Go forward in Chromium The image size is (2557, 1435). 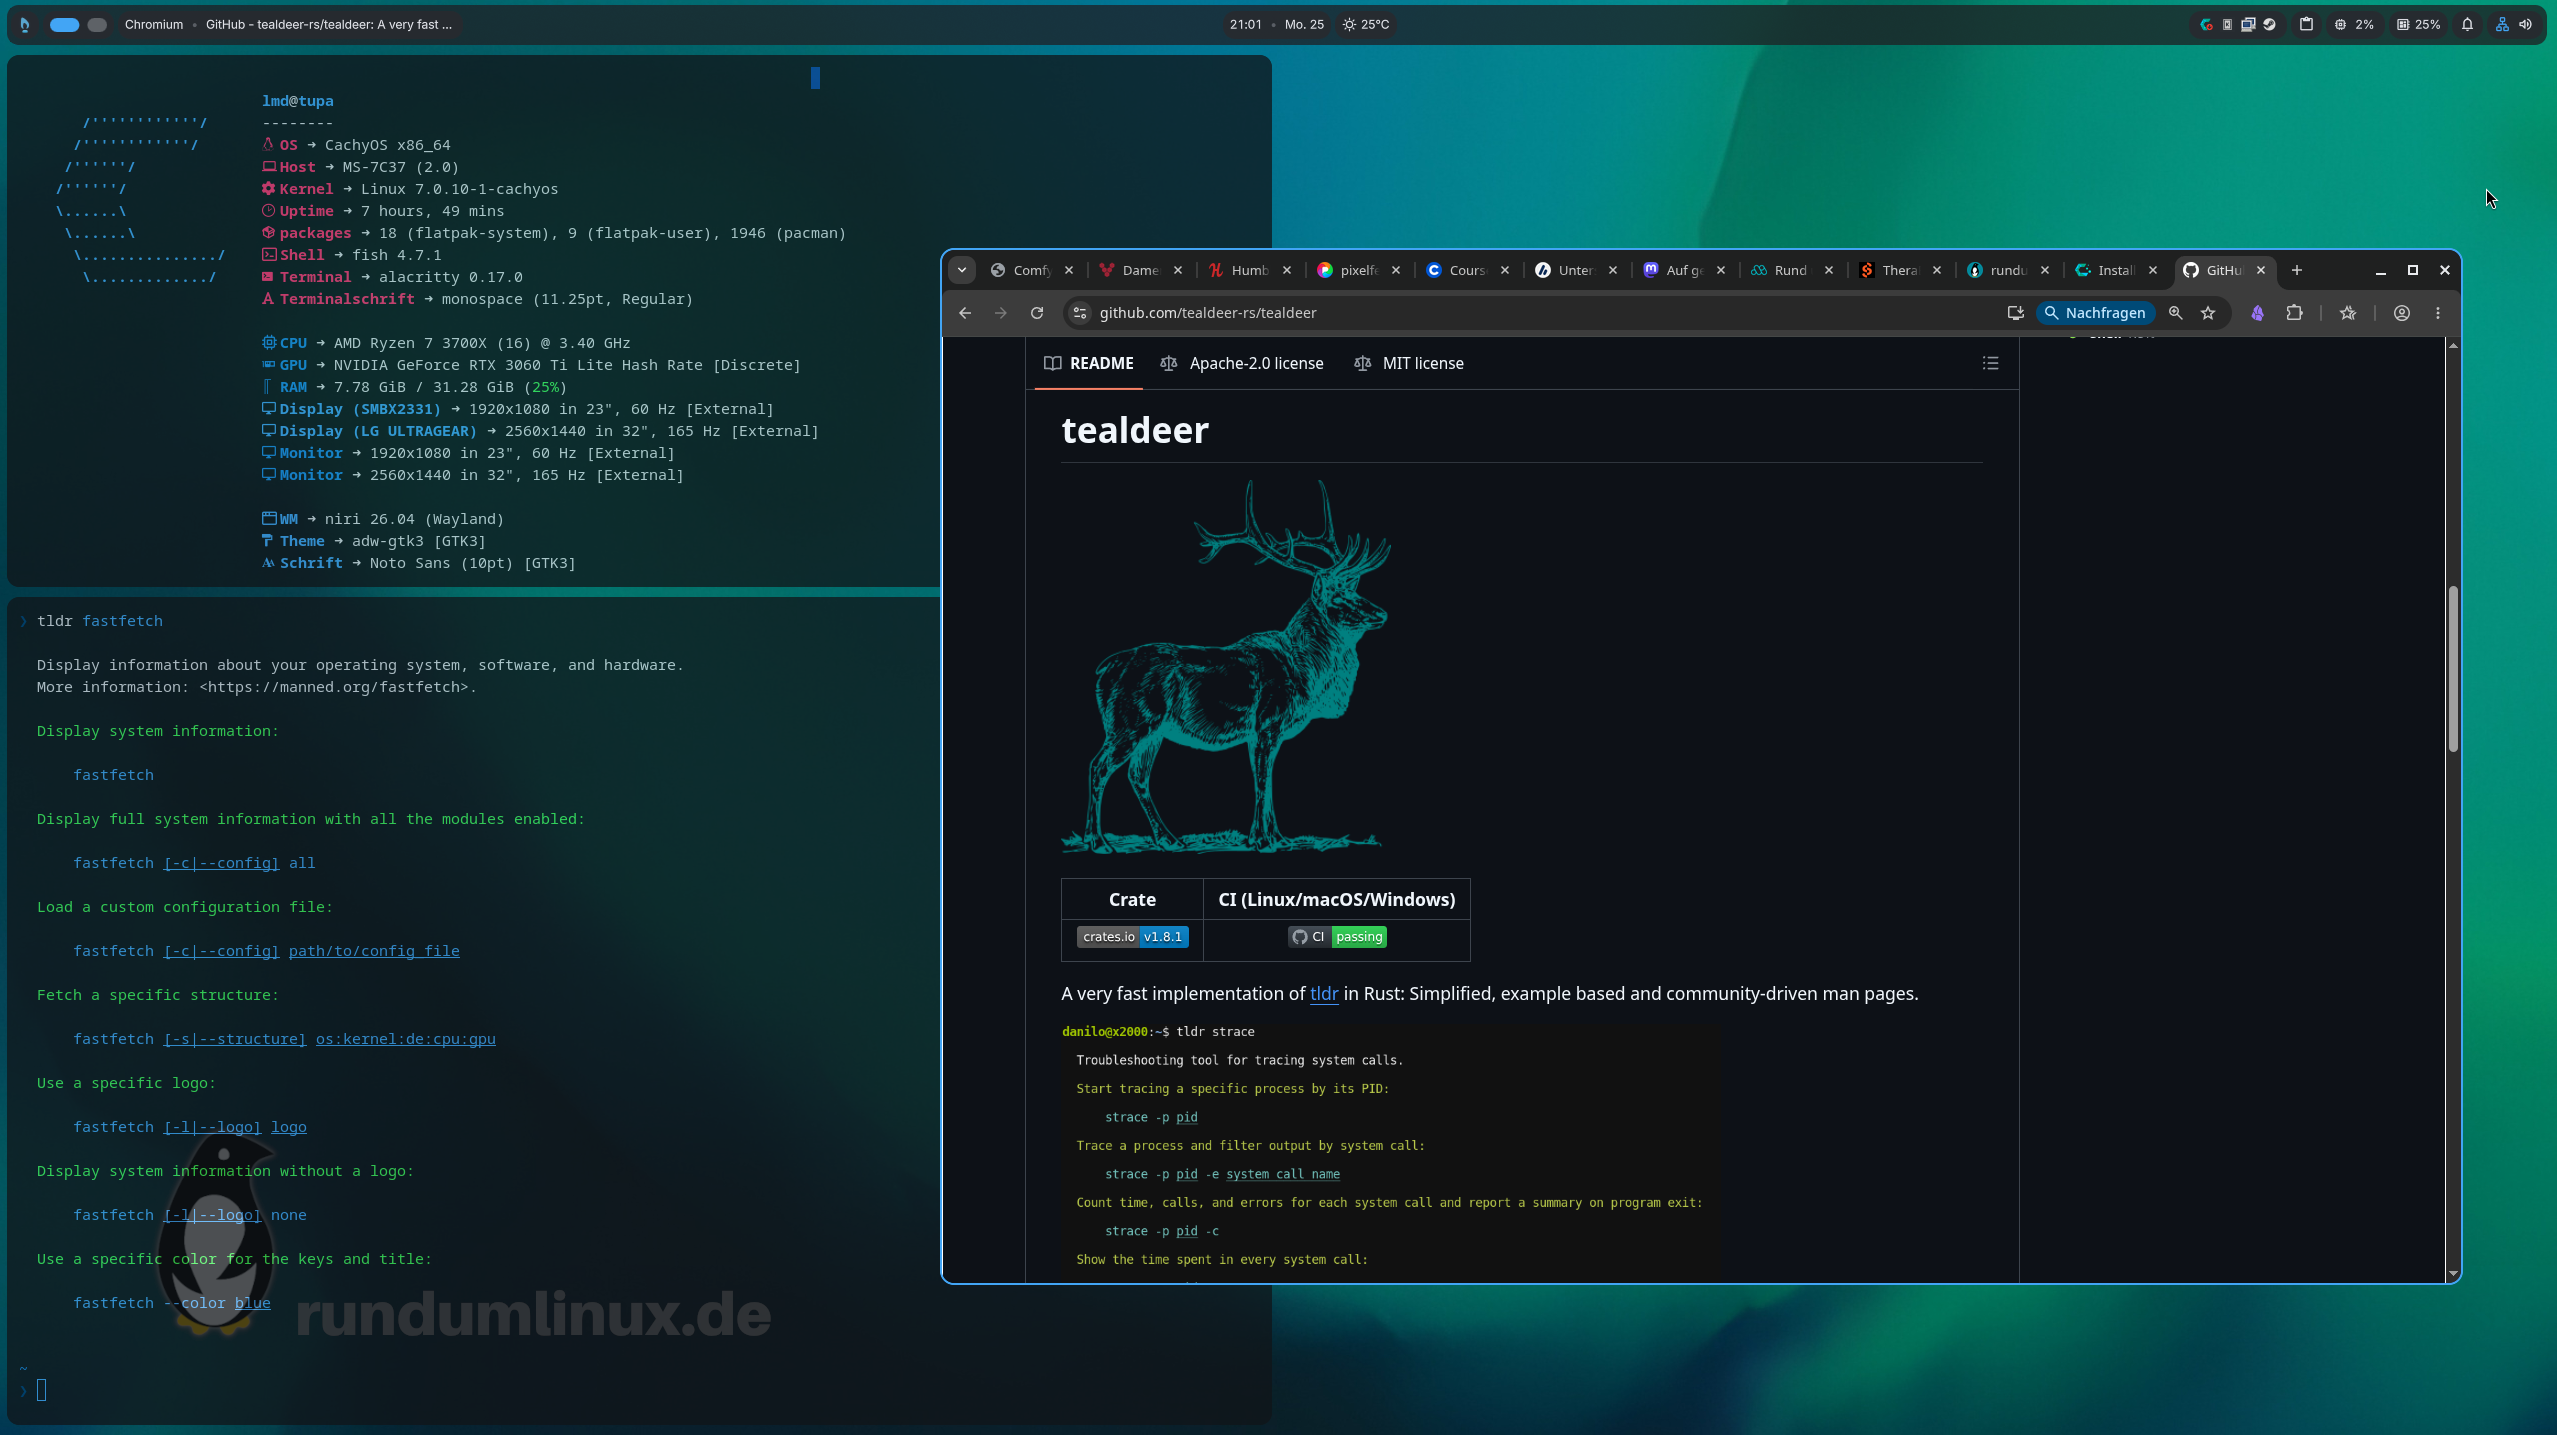1000,313
